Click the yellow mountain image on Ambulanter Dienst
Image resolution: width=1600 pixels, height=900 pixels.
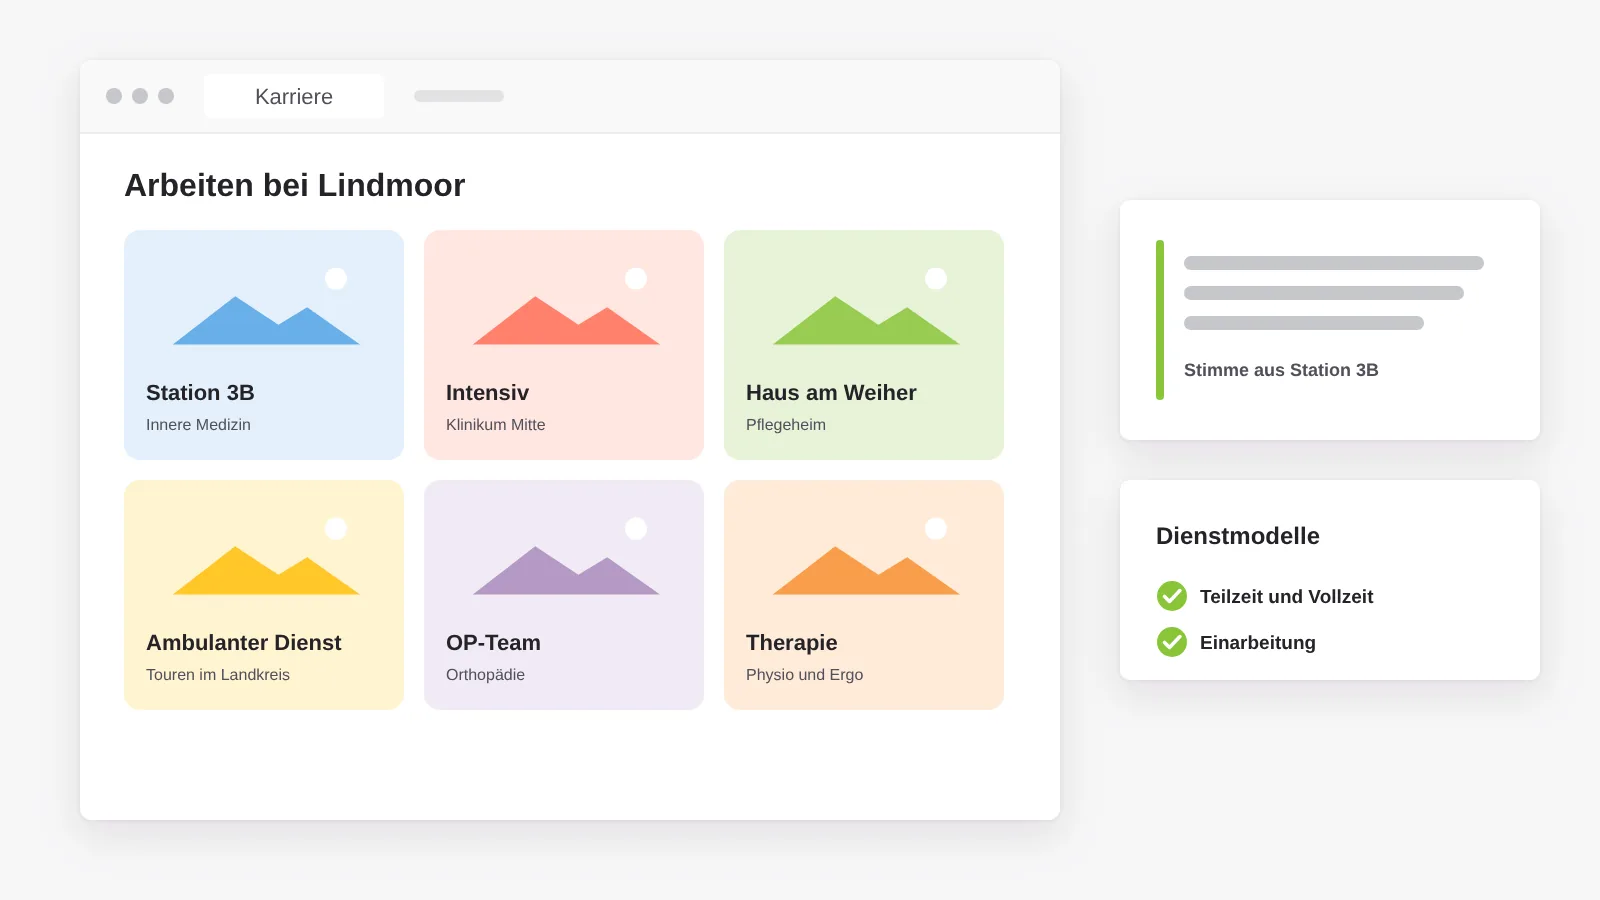pyautogui.click(x=266, y=557)
